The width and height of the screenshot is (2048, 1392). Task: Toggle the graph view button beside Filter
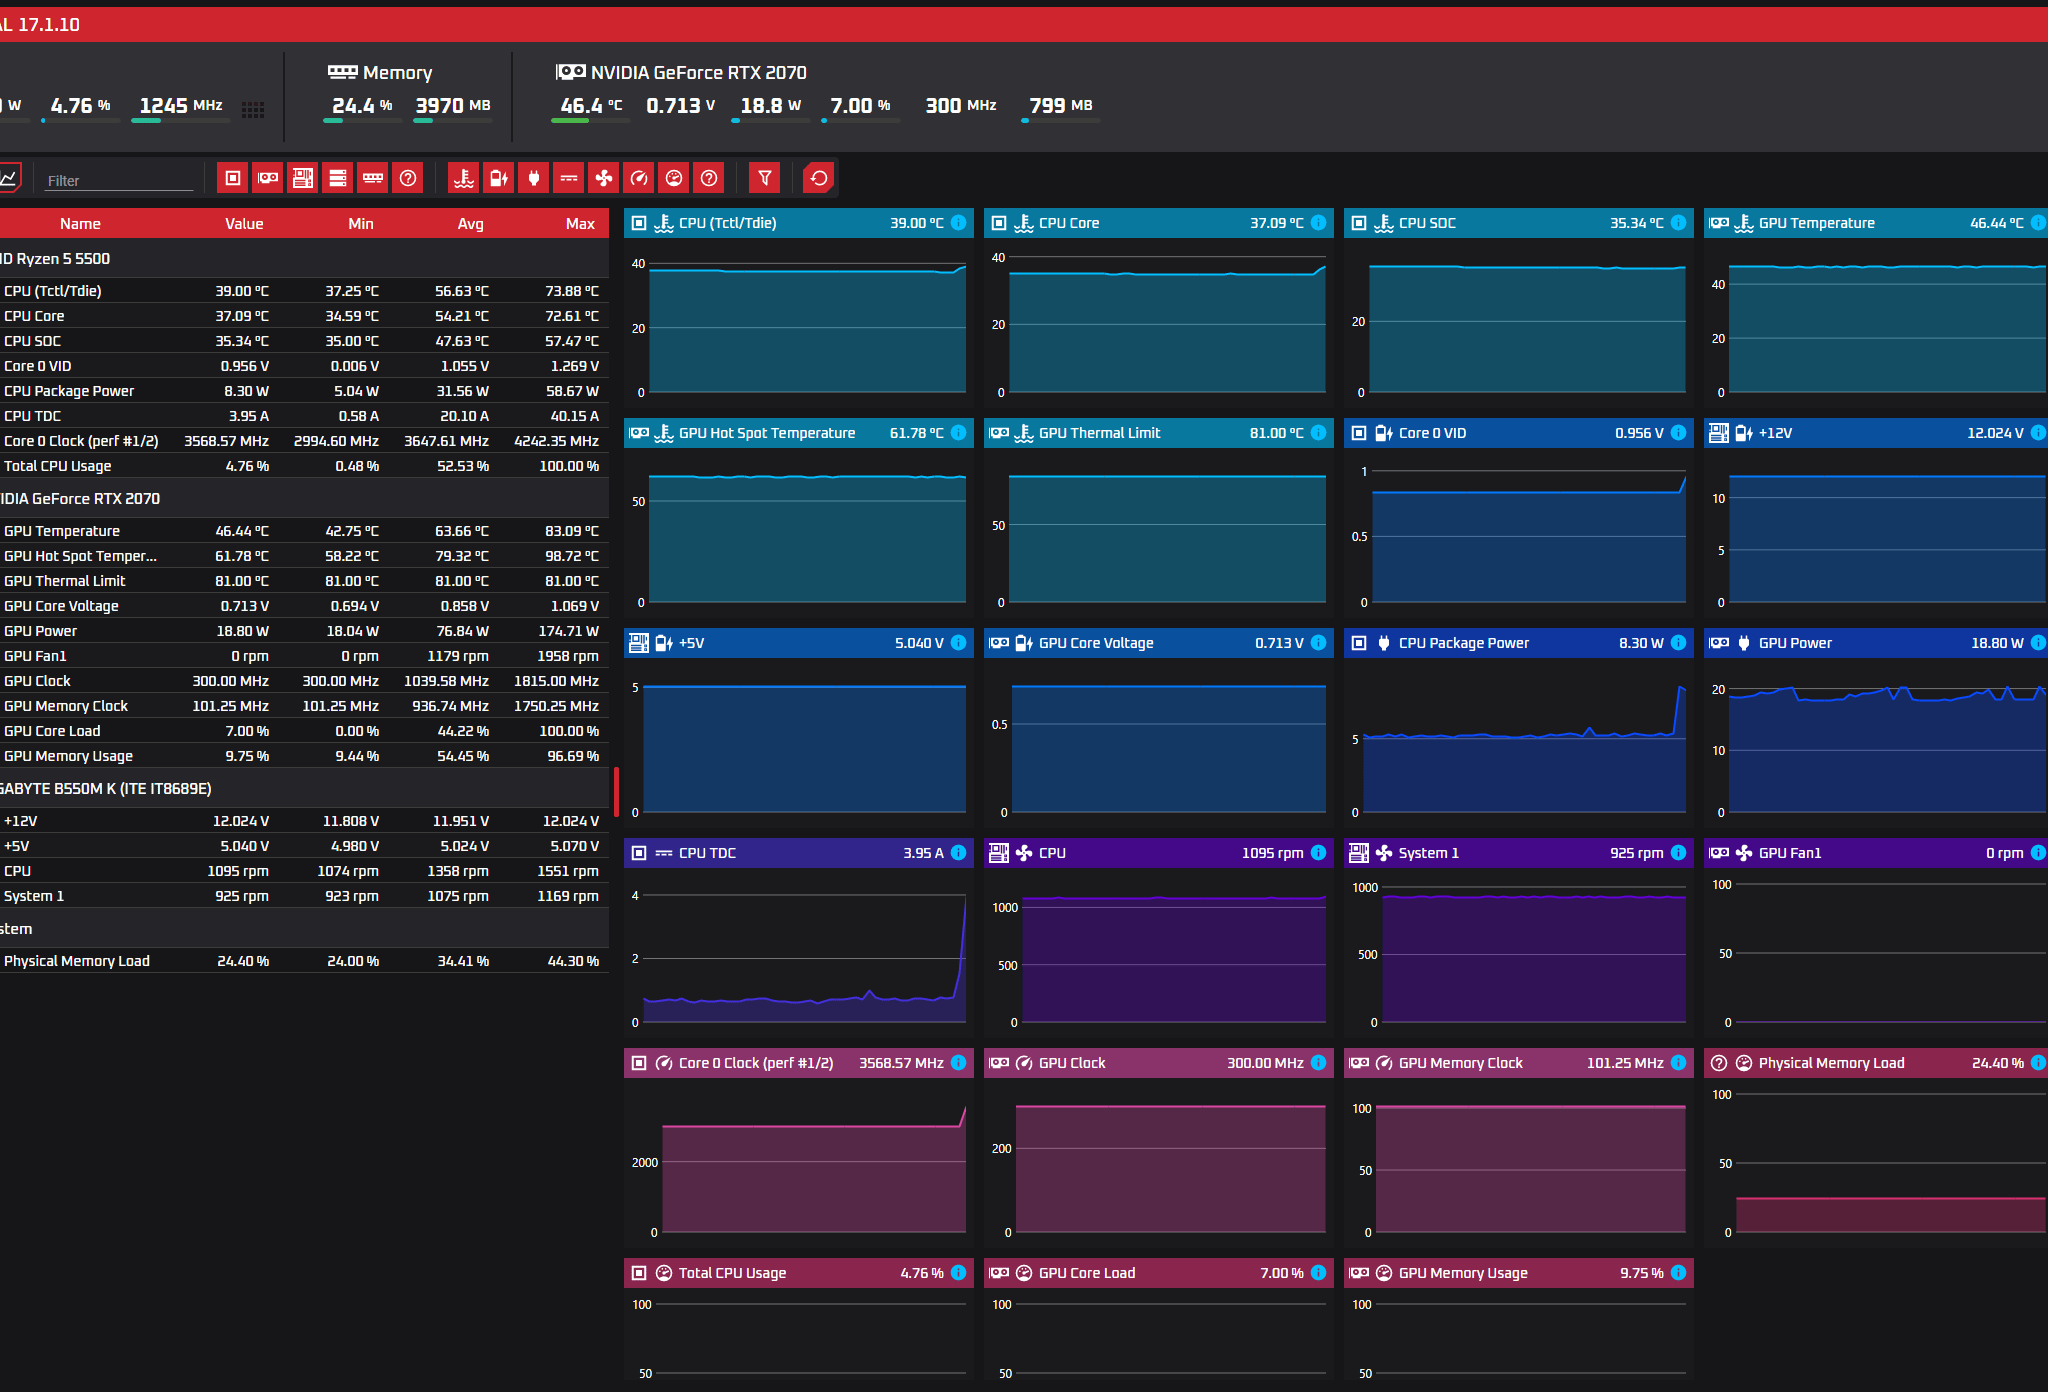pos(10,178)
